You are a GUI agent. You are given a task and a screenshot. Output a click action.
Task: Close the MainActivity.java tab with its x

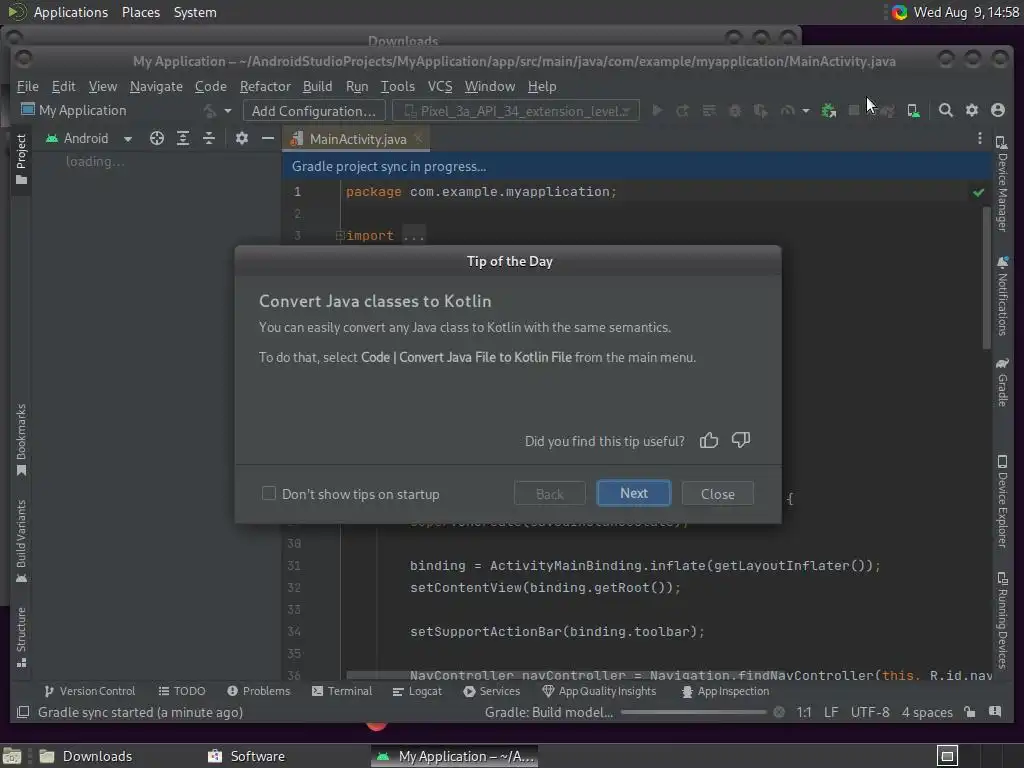coord(418,138)
